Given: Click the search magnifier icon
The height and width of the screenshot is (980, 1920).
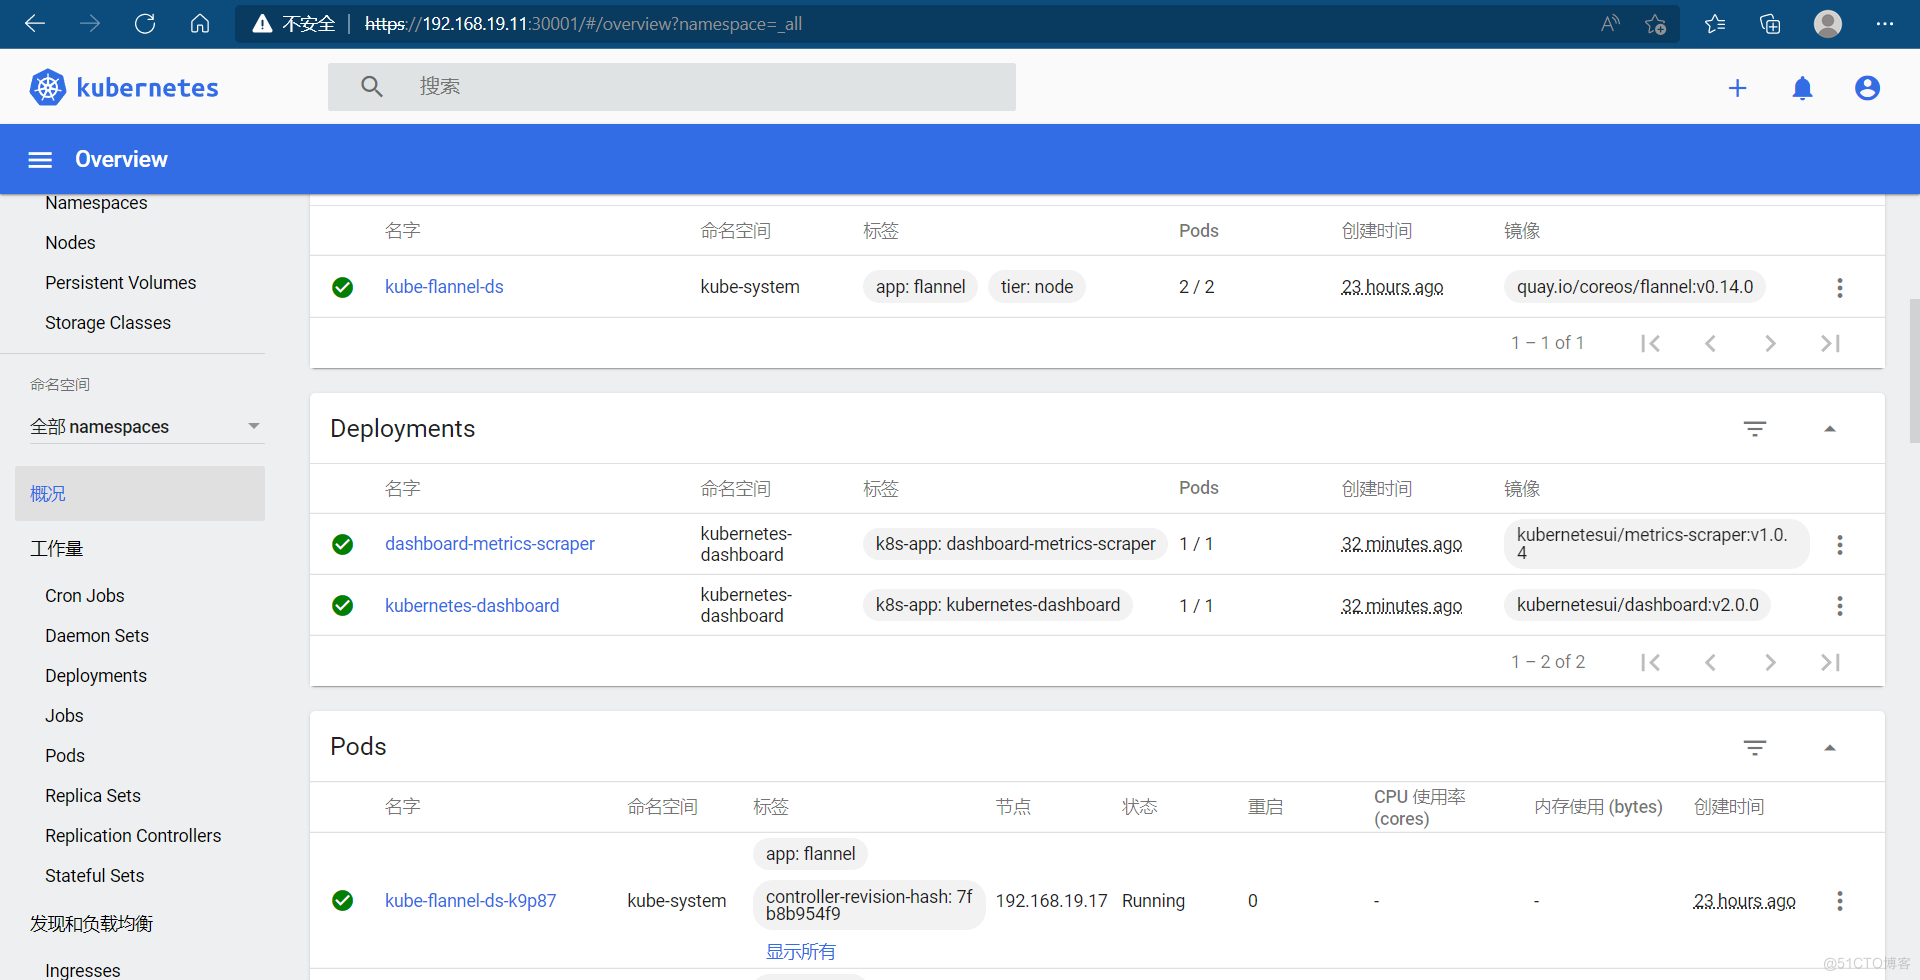Looking at the screenshot, I should (372, 87).
